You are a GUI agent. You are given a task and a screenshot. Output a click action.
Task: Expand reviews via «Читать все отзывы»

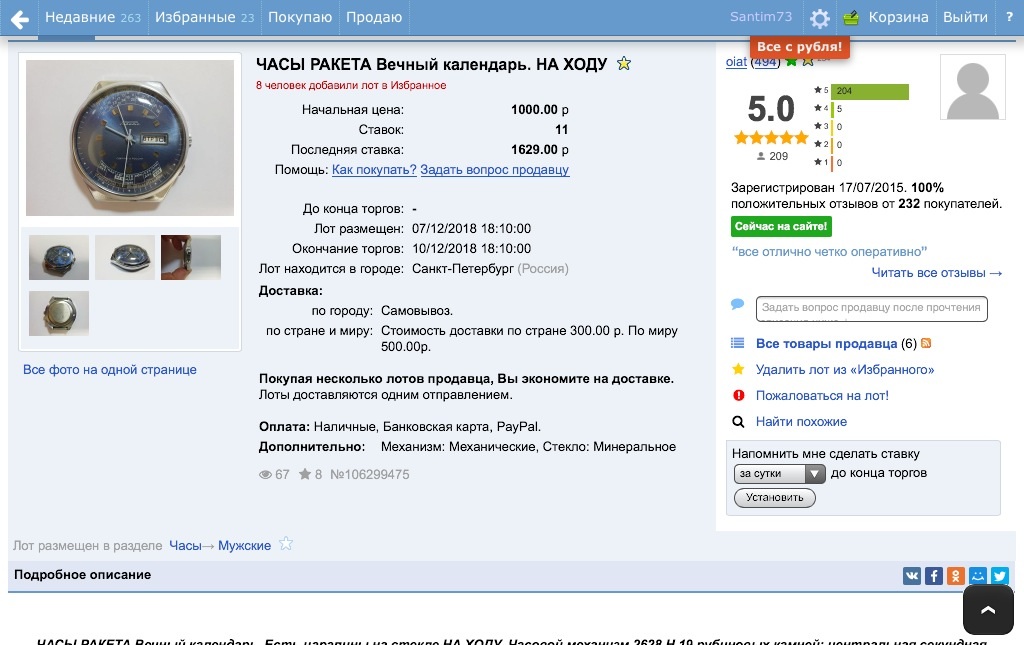click(936, 273)
